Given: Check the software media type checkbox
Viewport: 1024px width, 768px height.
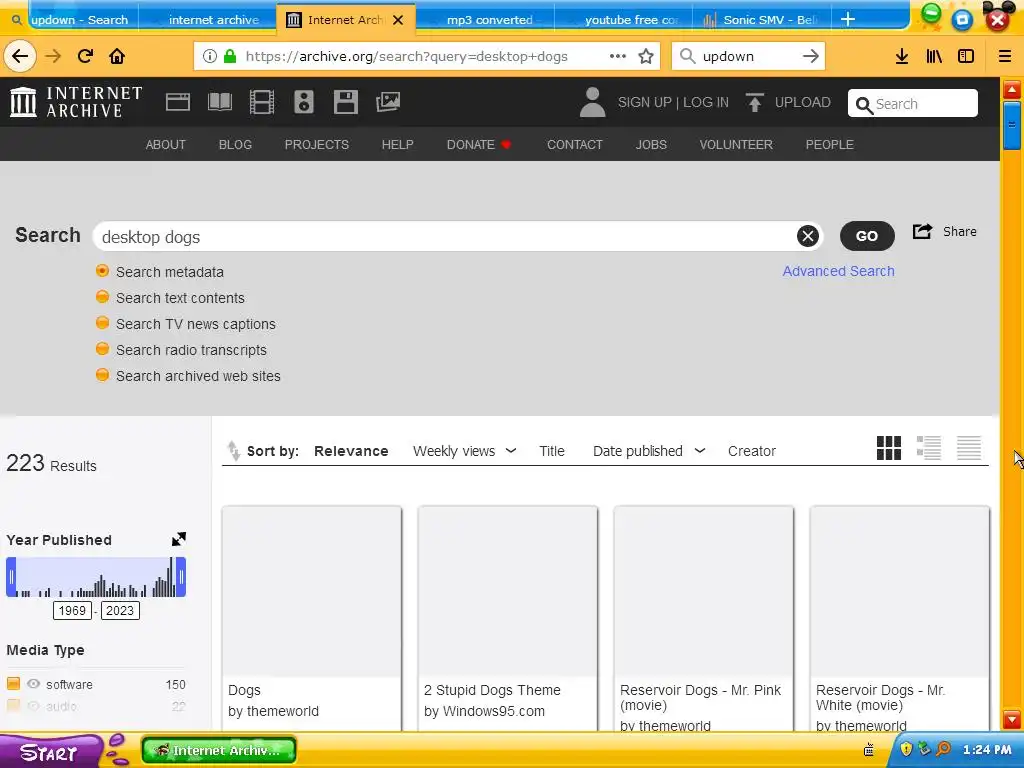Looking at the screenshot, I should point(13,684).
